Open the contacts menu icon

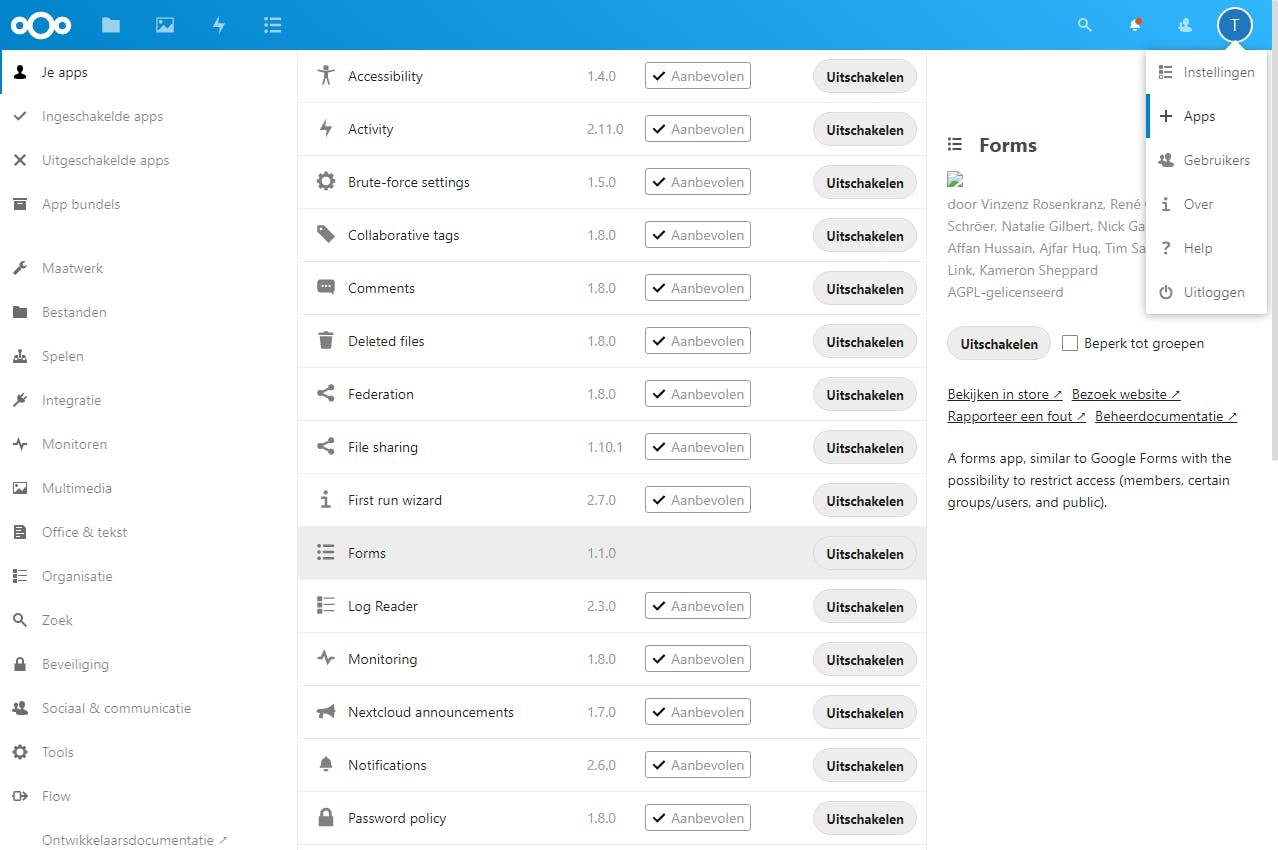1185,25
